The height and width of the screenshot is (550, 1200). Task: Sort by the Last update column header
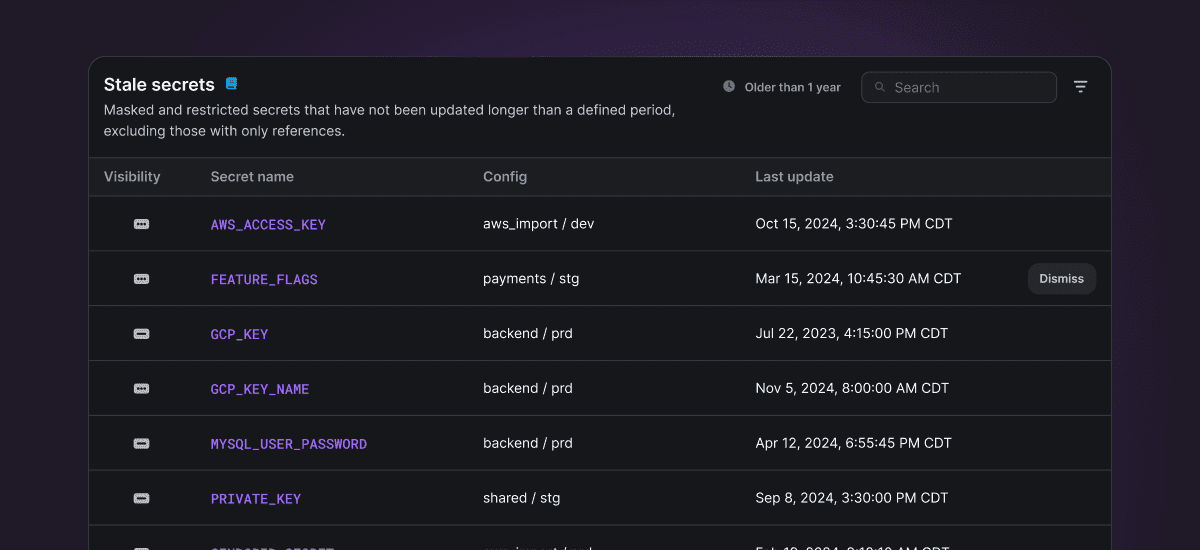[794, 177]
